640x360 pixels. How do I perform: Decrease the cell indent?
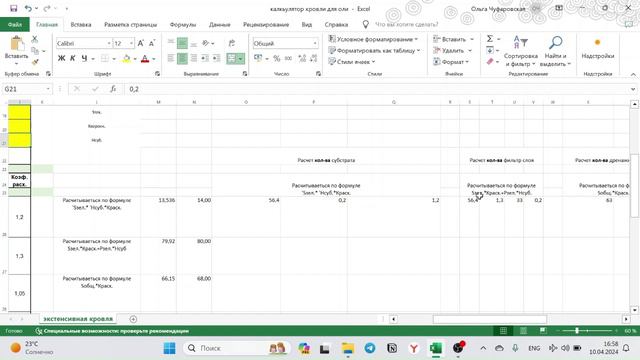click(x=205, y=58)
